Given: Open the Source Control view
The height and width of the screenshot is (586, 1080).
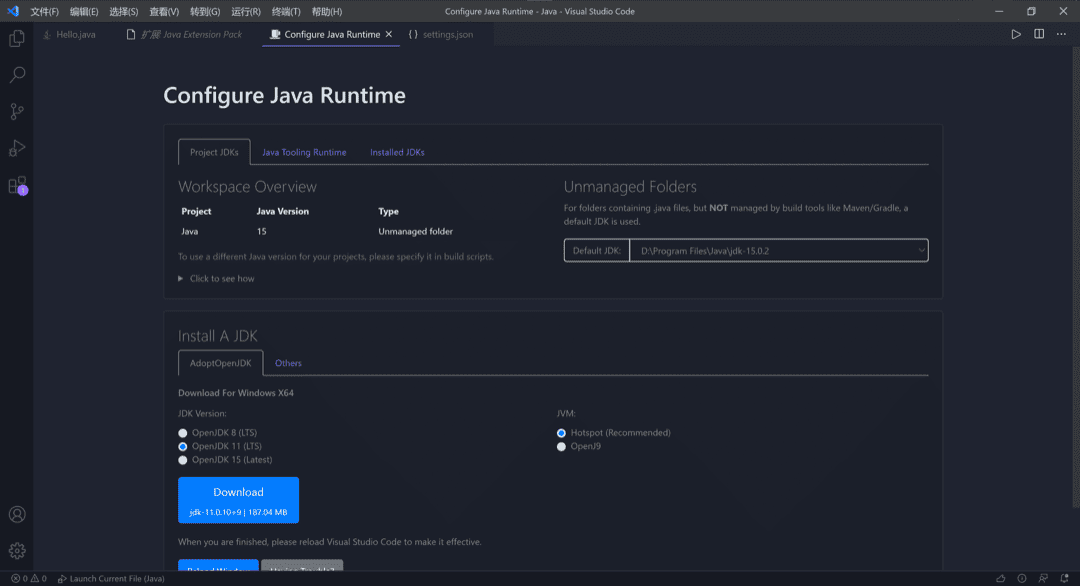Looking at the screenshot, I should pos(17,112).
